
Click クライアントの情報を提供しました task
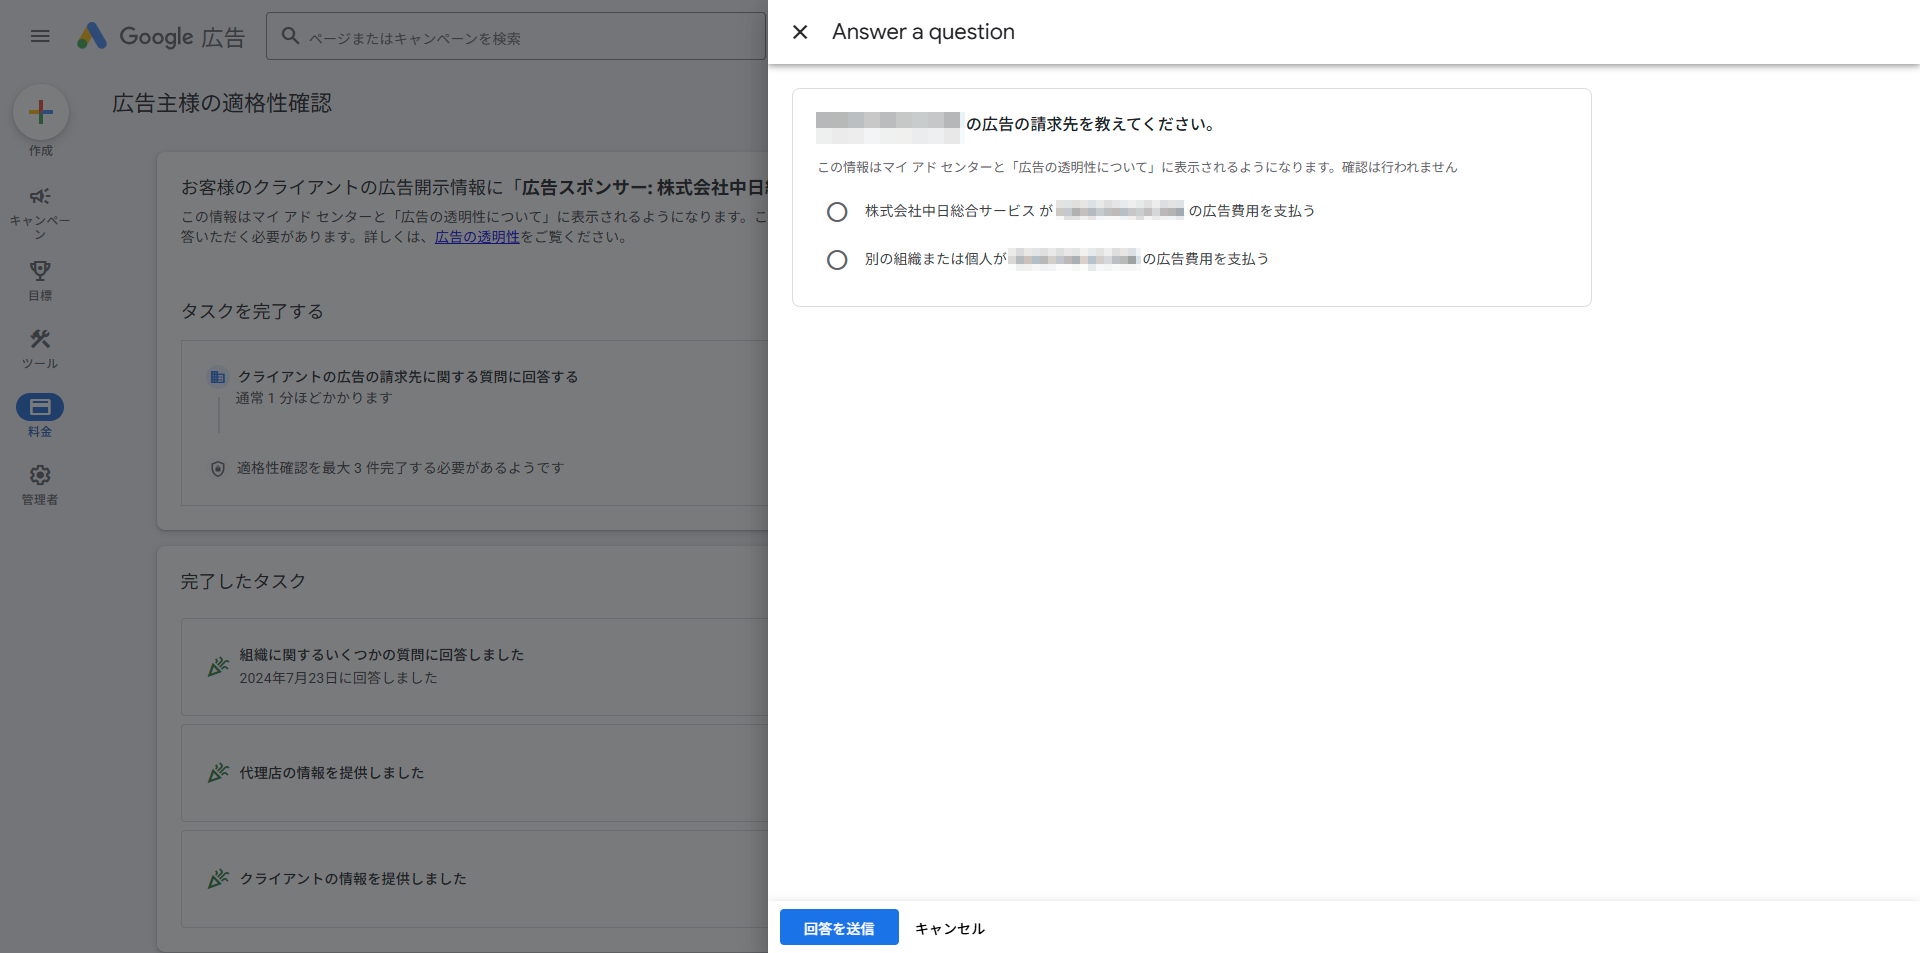click(x=353, y=879)
